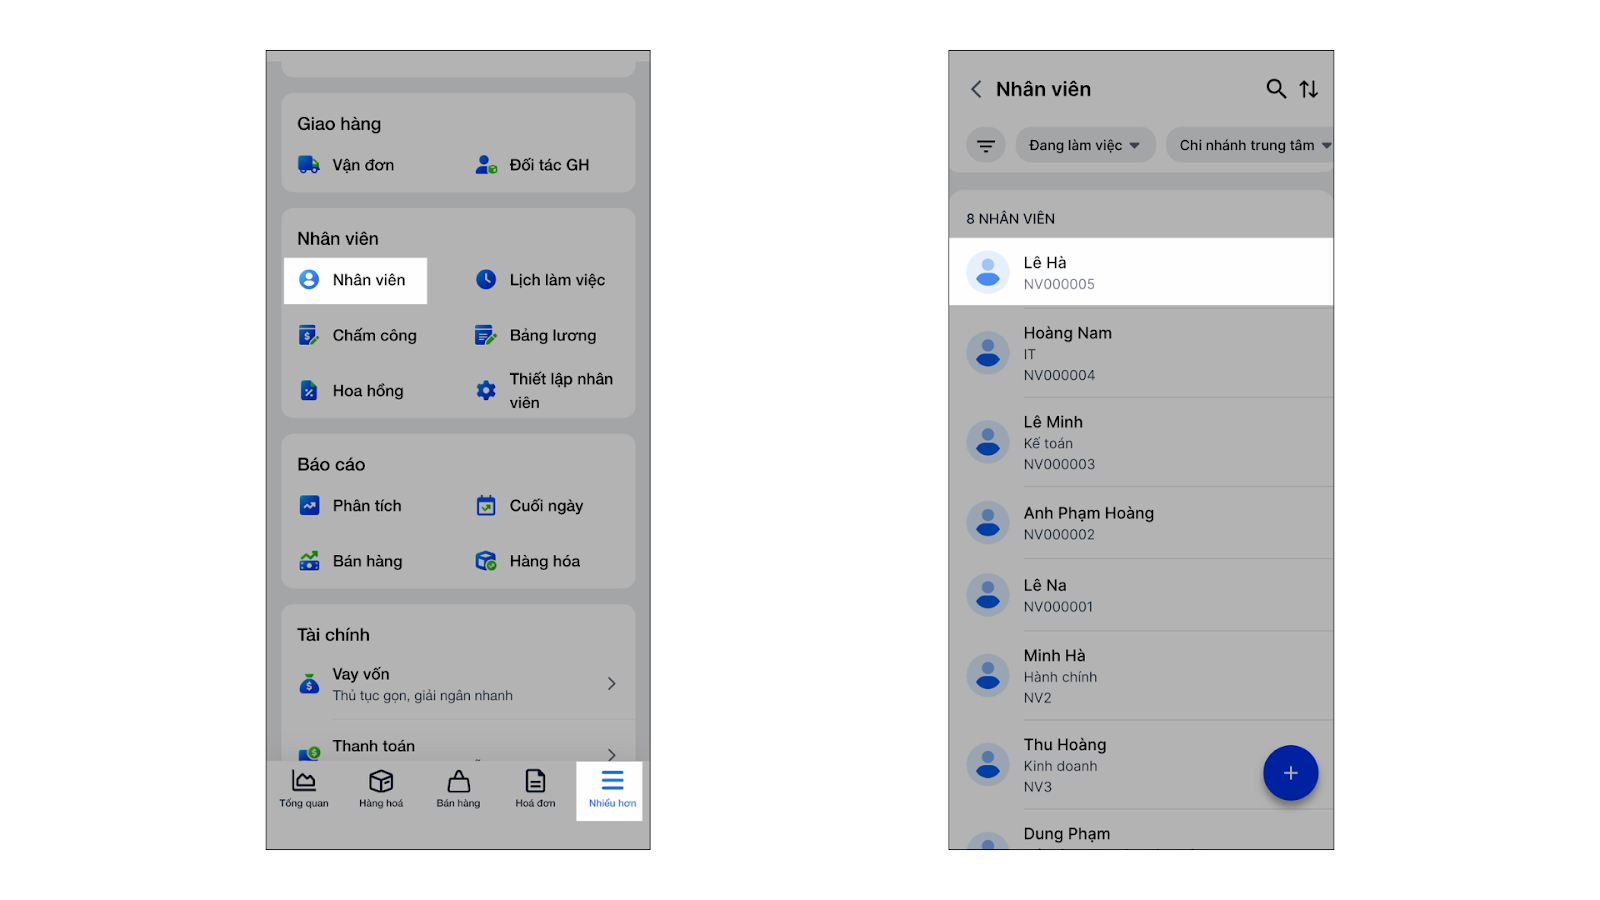Viewport: 1600px width, 900px height.
Task: Add a new employee
Action: pyautogui.click(x=1290, y=773)
